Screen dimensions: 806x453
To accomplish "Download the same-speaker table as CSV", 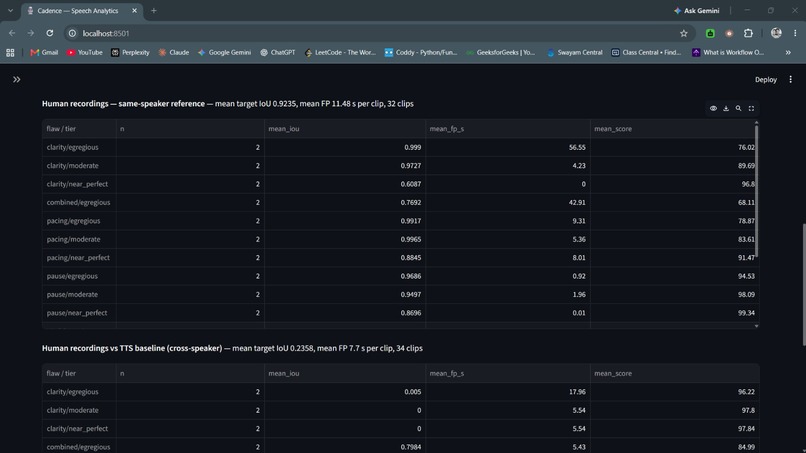I will click(x=726, y=108).
